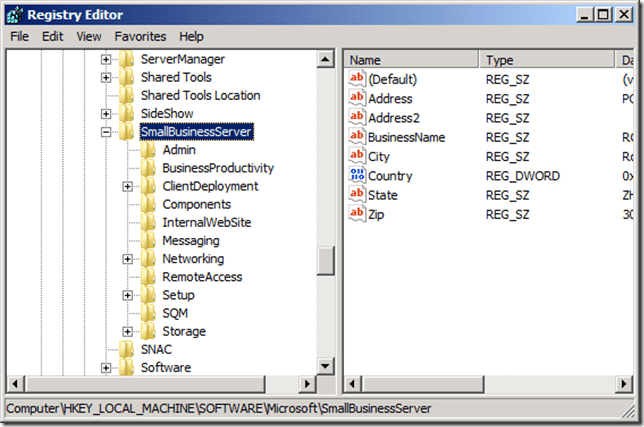This screenshot has height=427, width=644.
Task: Open the Edit menu
Action: click(x=53, y=37)
